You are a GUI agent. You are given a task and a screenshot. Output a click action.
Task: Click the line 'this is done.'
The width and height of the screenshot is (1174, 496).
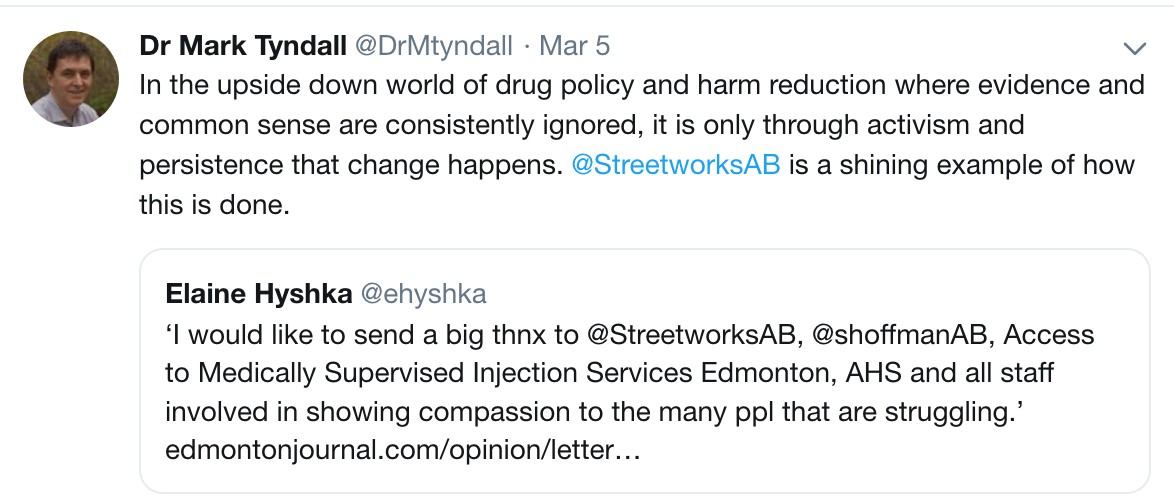pyautogui.click(x=214, y=204)
